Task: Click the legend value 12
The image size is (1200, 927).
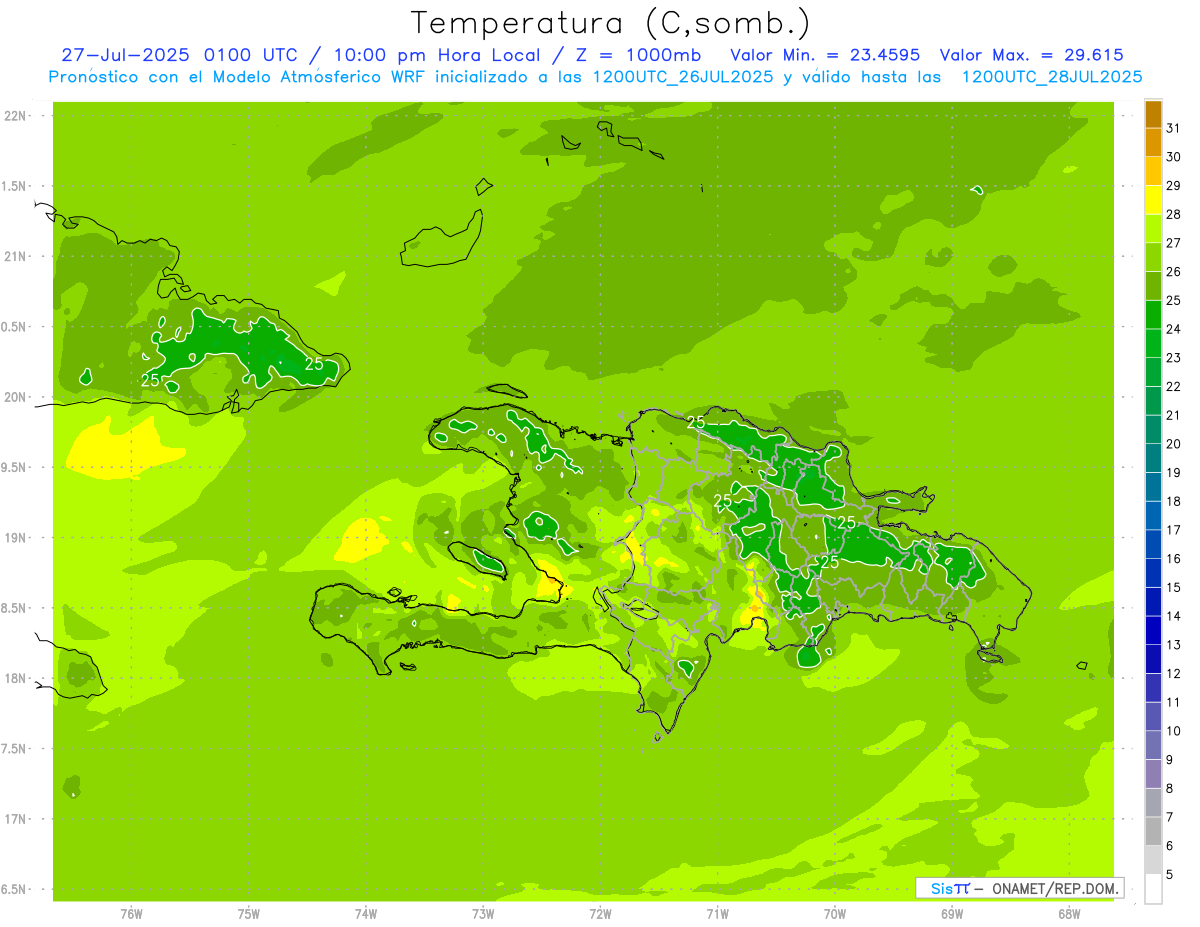Action: (1174, 673)
